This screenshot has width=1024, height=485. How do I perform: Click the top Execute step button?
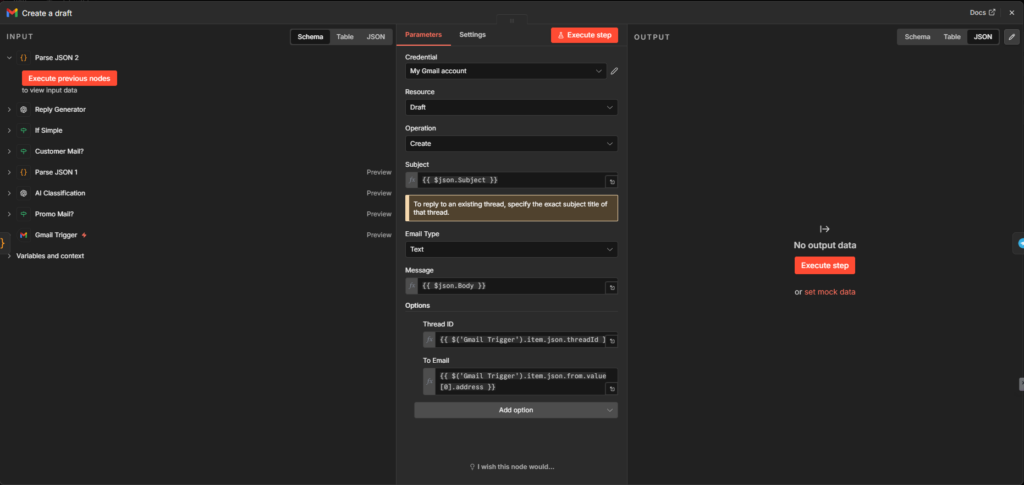[x=584, y=35]
